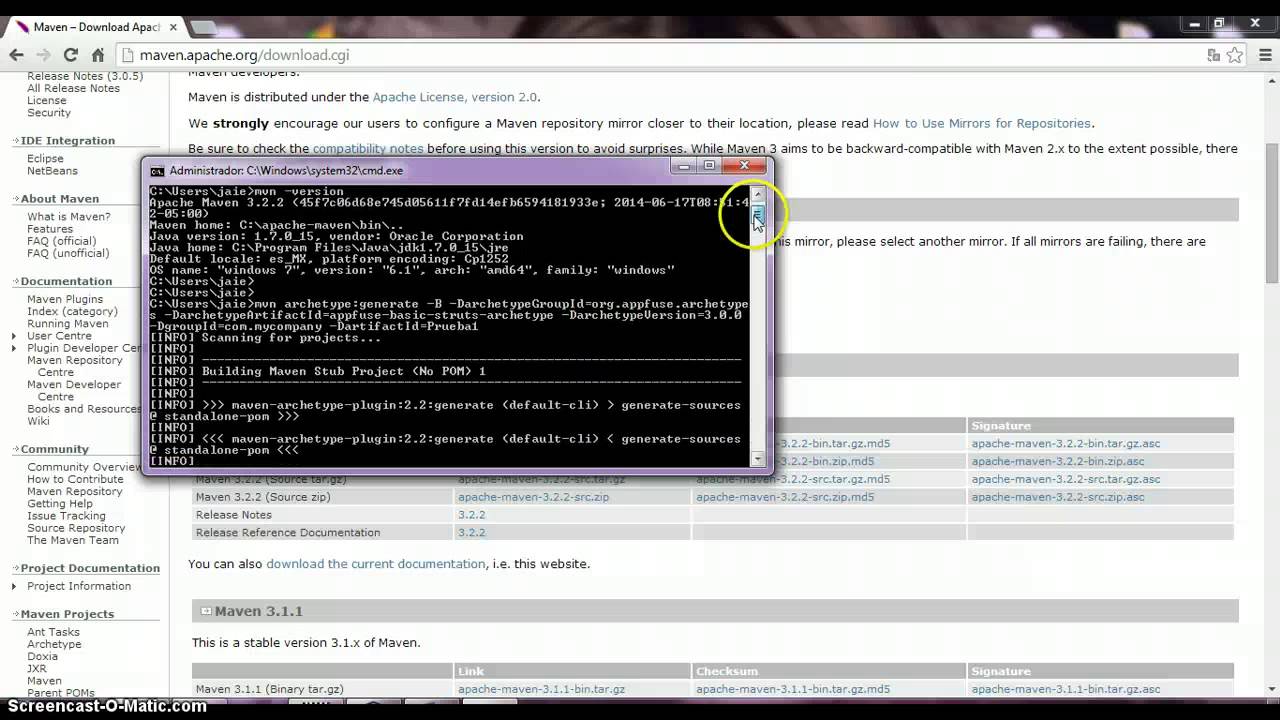Image resolution: width=1280 pixels, height=720 pixels.
Task: Open How to Contribute sidebar link
Action: [x=75, y=480]
